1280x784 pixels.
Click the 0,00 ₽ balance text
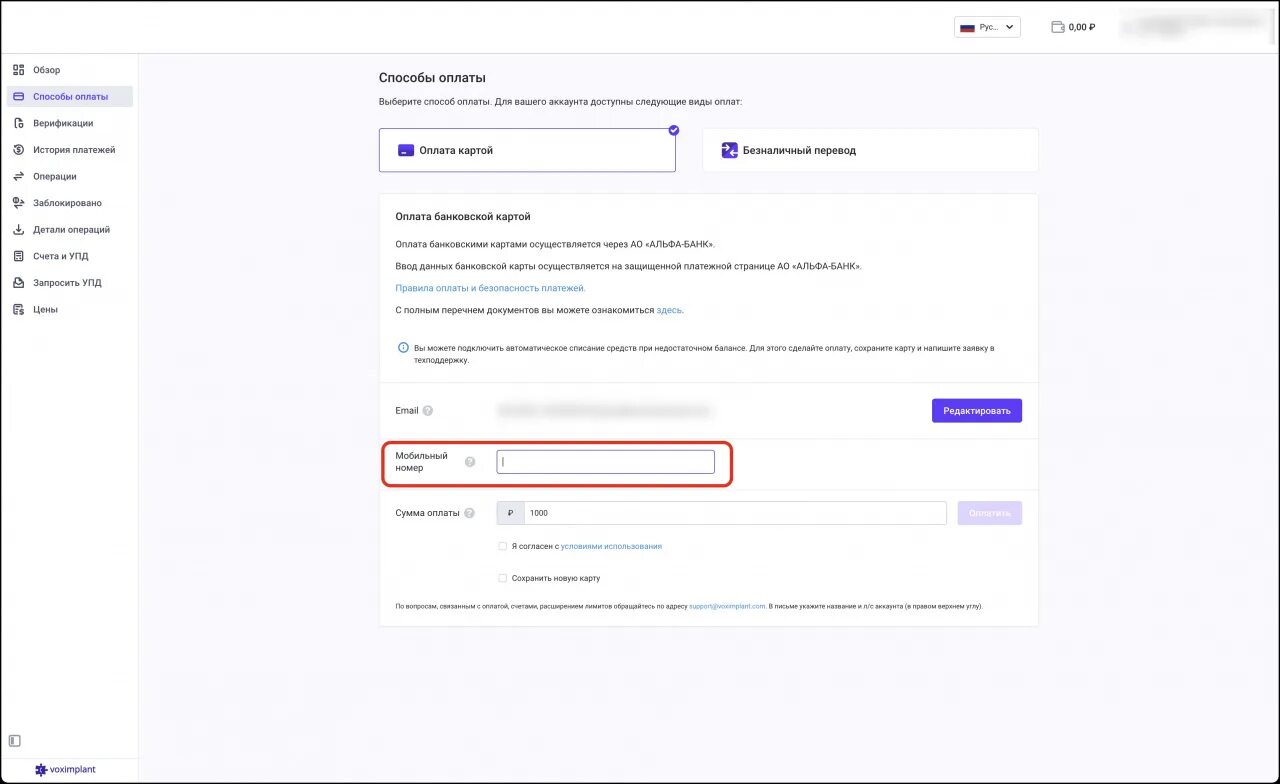(x=1082, y=27)
